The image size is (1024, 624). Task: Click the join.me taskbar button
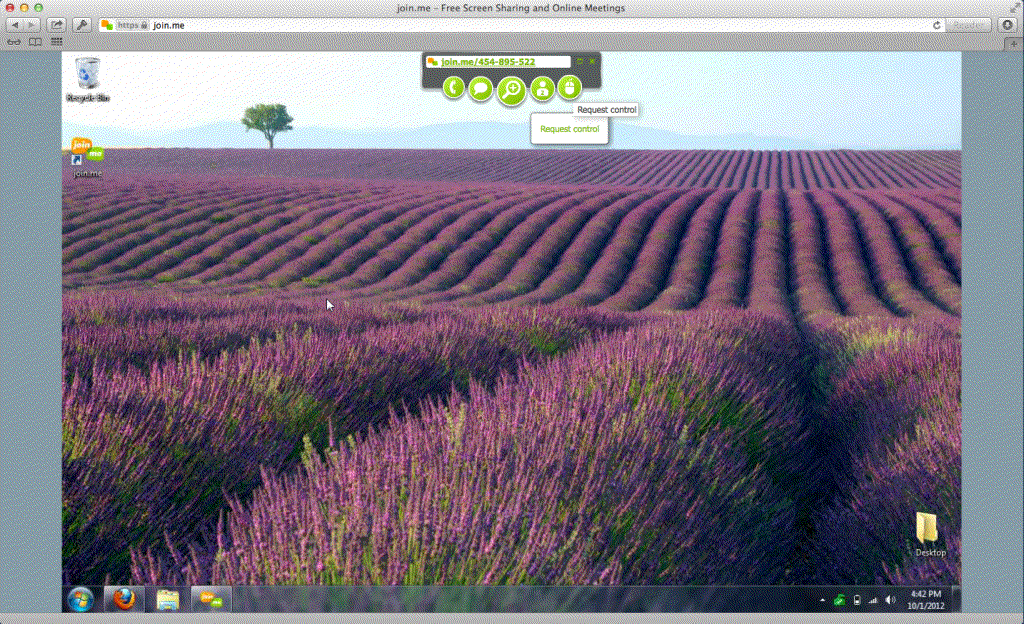click(211, 599)
